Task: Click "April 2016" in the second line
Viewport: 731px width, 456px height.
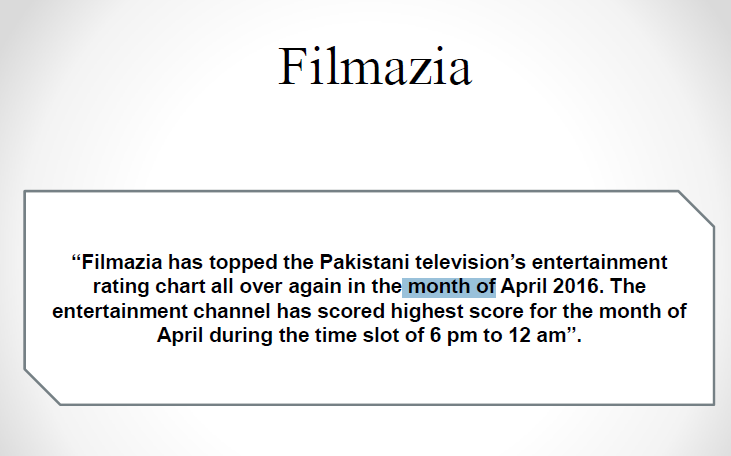Action: (x=549, y=286)
